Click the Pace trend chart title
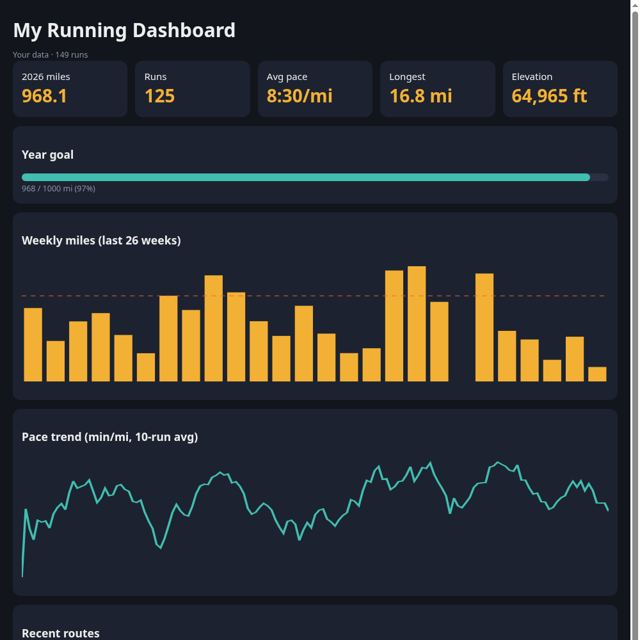 [x=110, y=437]
